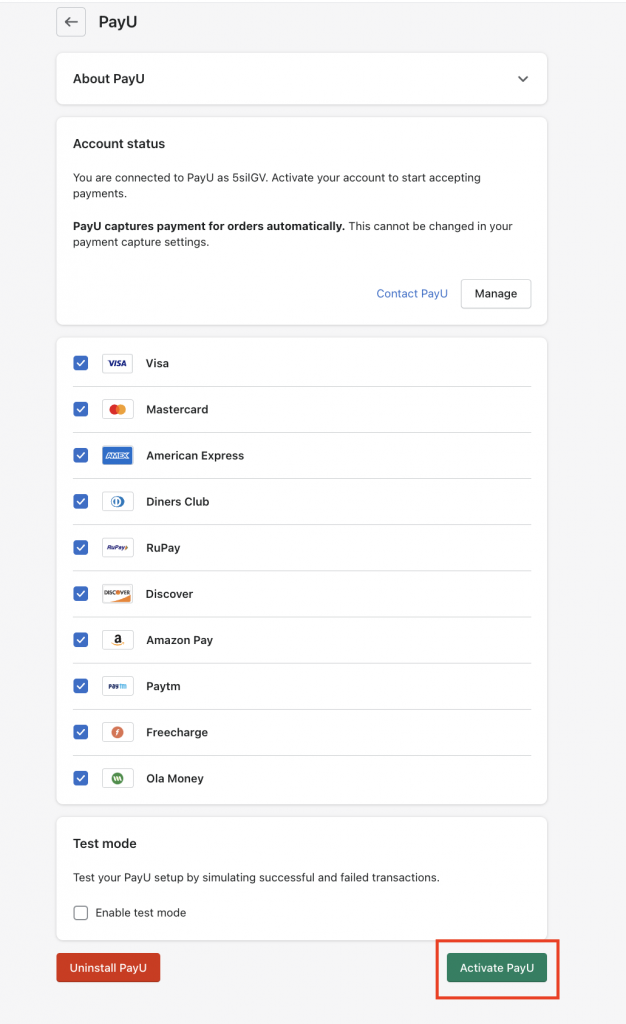Click the Ola Money logo icon
Screen dimensions: 626x1024
click(x=117, y=778)
